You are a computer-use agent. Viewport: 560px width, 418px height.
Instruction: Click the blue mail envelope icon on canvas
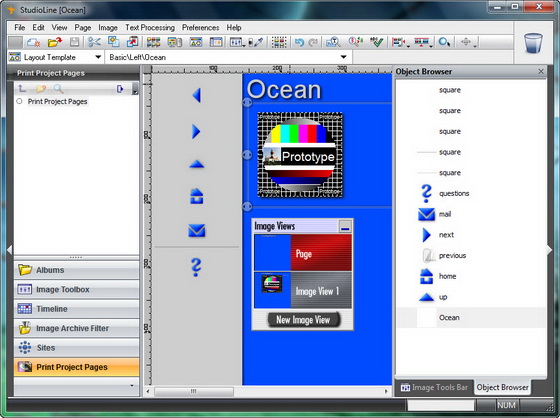[x=196, y=230]
